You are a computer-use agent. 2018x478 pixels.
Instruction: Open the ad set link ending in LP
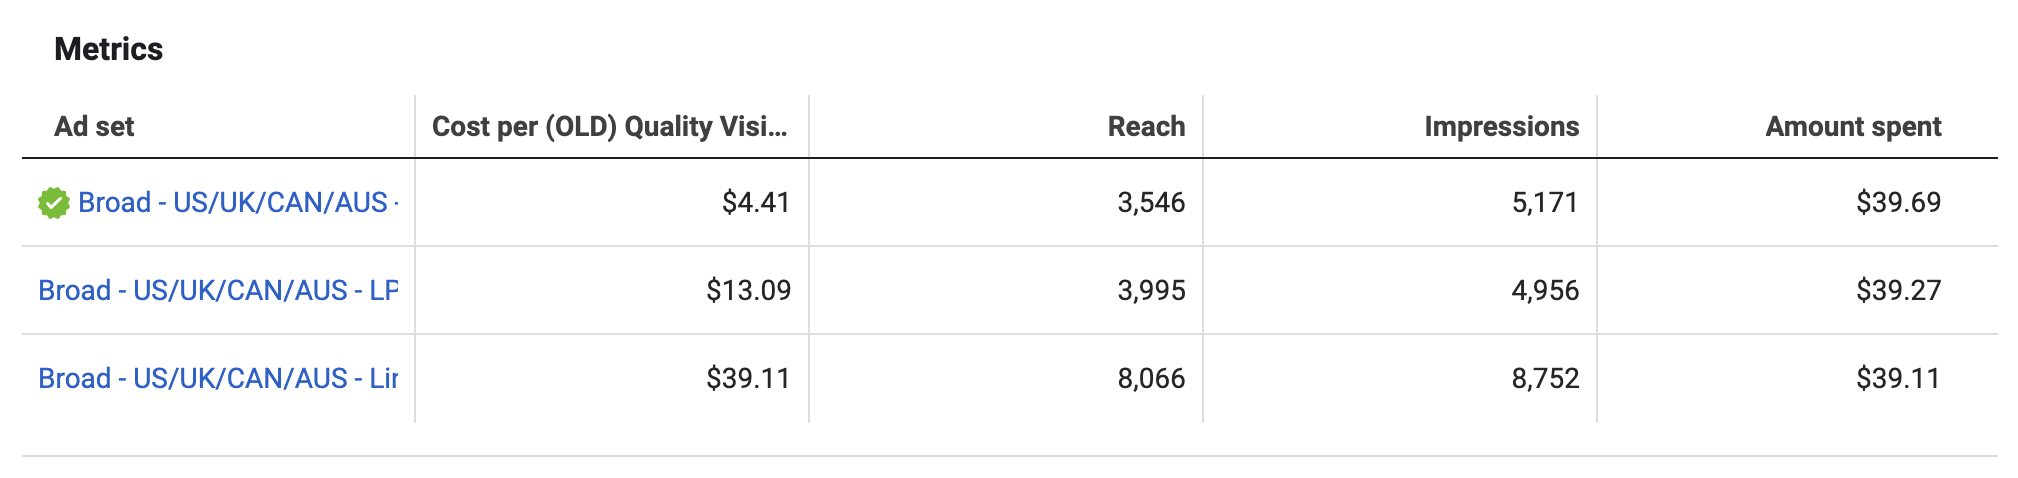(x=218, y=290)
